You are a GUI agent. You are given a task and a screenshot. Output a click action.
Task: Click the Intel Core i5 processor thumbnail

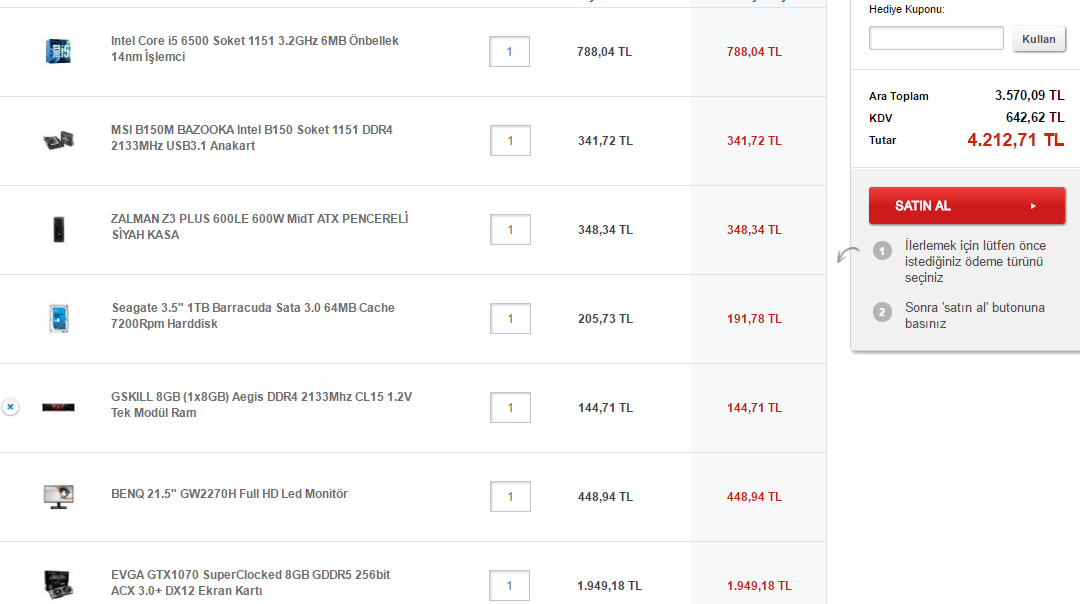[58, 52]
